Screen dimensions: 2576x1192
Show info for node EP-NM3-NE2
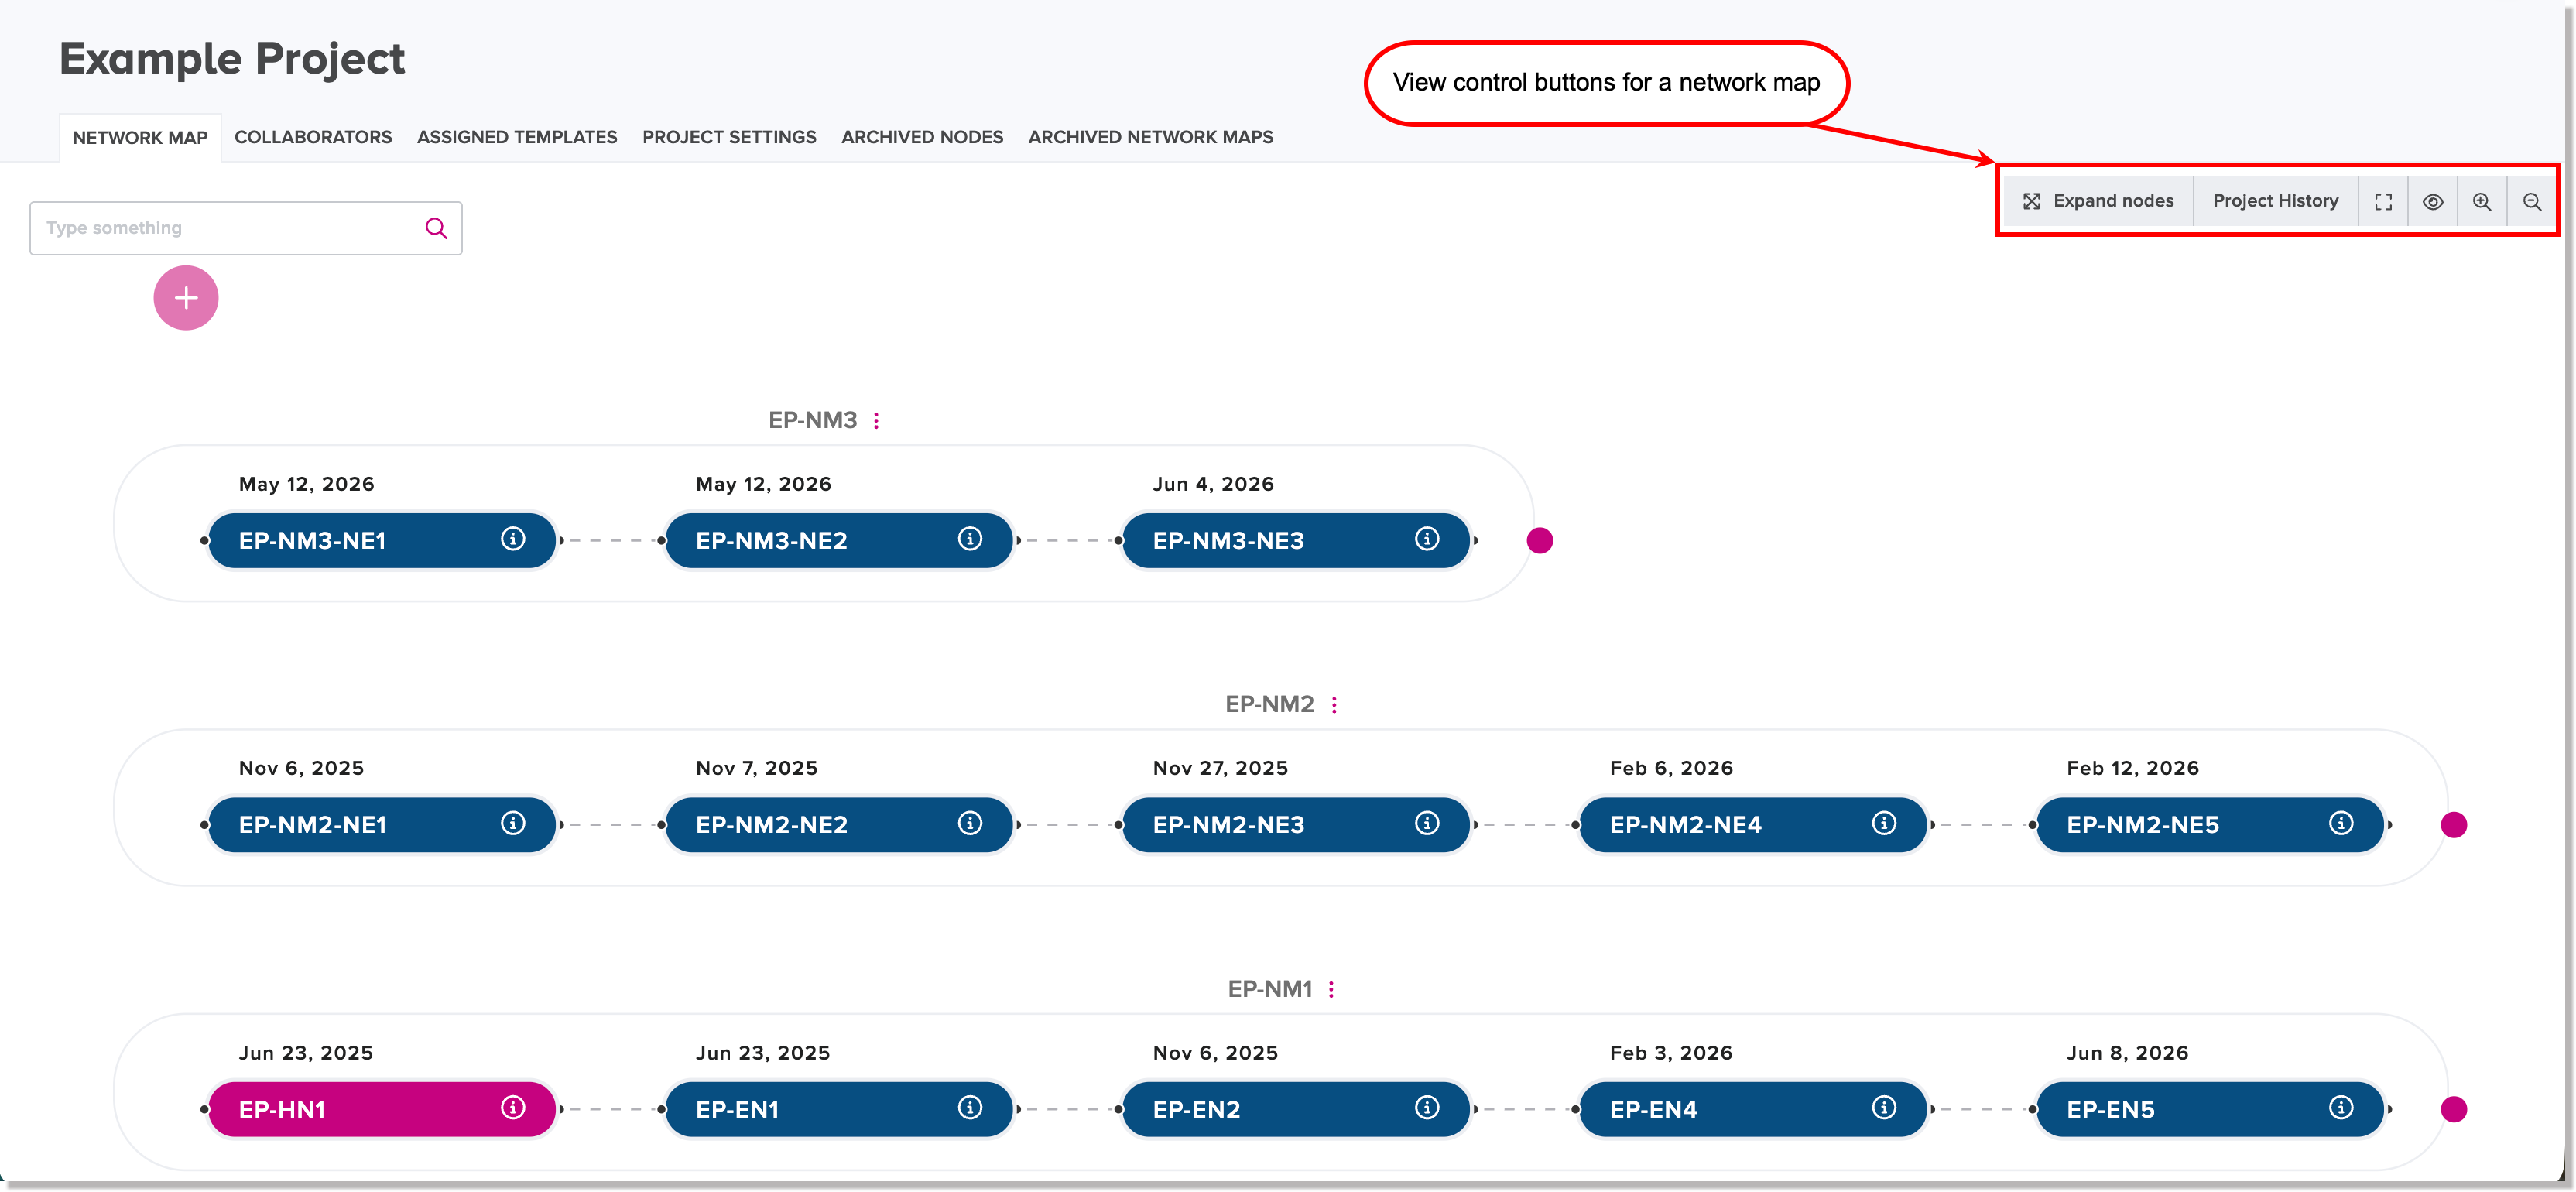point(970,539)
